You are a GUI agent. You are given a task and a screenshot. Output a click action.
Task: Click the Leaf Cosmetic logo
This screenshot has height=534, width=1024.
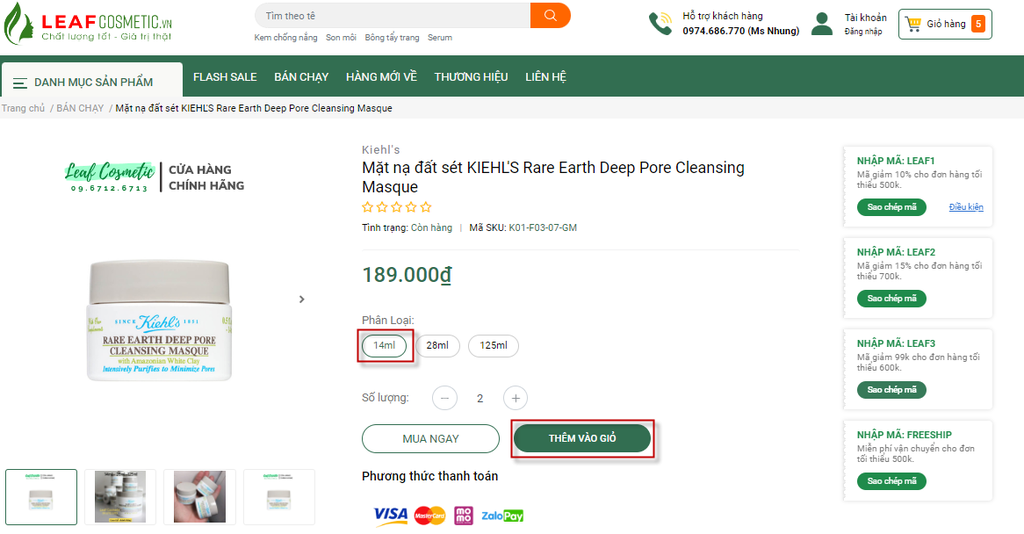click(88, 24)
